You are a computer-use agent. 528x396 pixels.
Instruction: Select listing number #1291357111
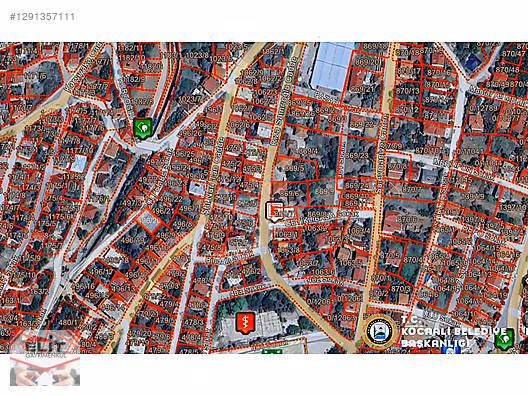point(42,16)
